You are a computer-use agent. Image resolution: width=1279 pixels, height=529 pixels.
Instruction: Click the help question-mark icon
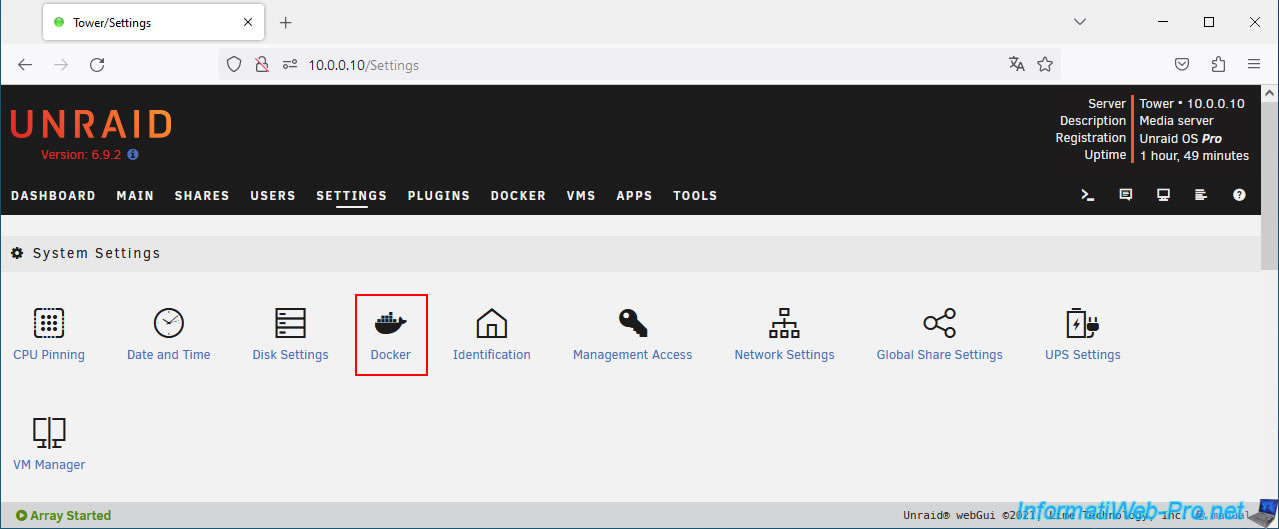1240,195
